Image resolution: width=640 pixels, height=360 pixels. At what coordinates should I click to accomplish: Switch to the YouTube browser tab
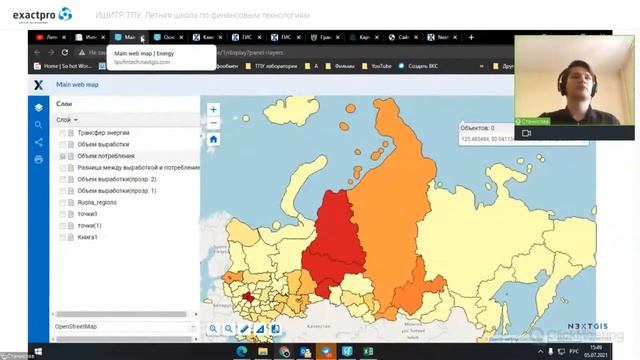pyautogui.click(x=51, y=37)
